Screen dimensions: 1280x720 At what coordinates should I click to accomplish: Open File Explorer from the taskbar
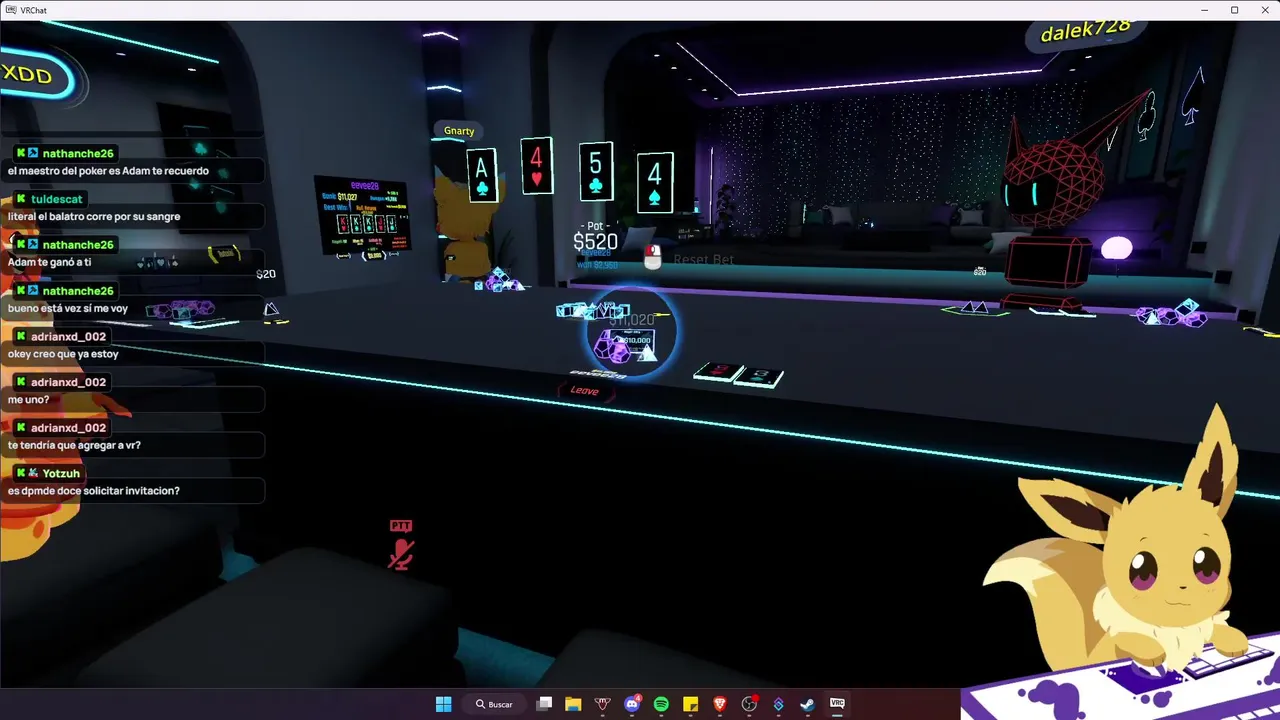pos(573,704)
